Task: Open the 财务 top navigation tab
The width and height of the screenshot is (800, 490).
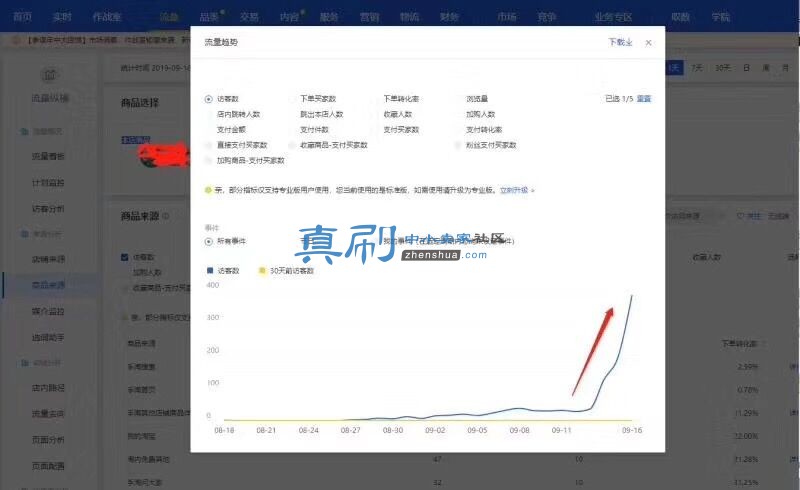Action: pyautogui.click(x=449, y=17)
